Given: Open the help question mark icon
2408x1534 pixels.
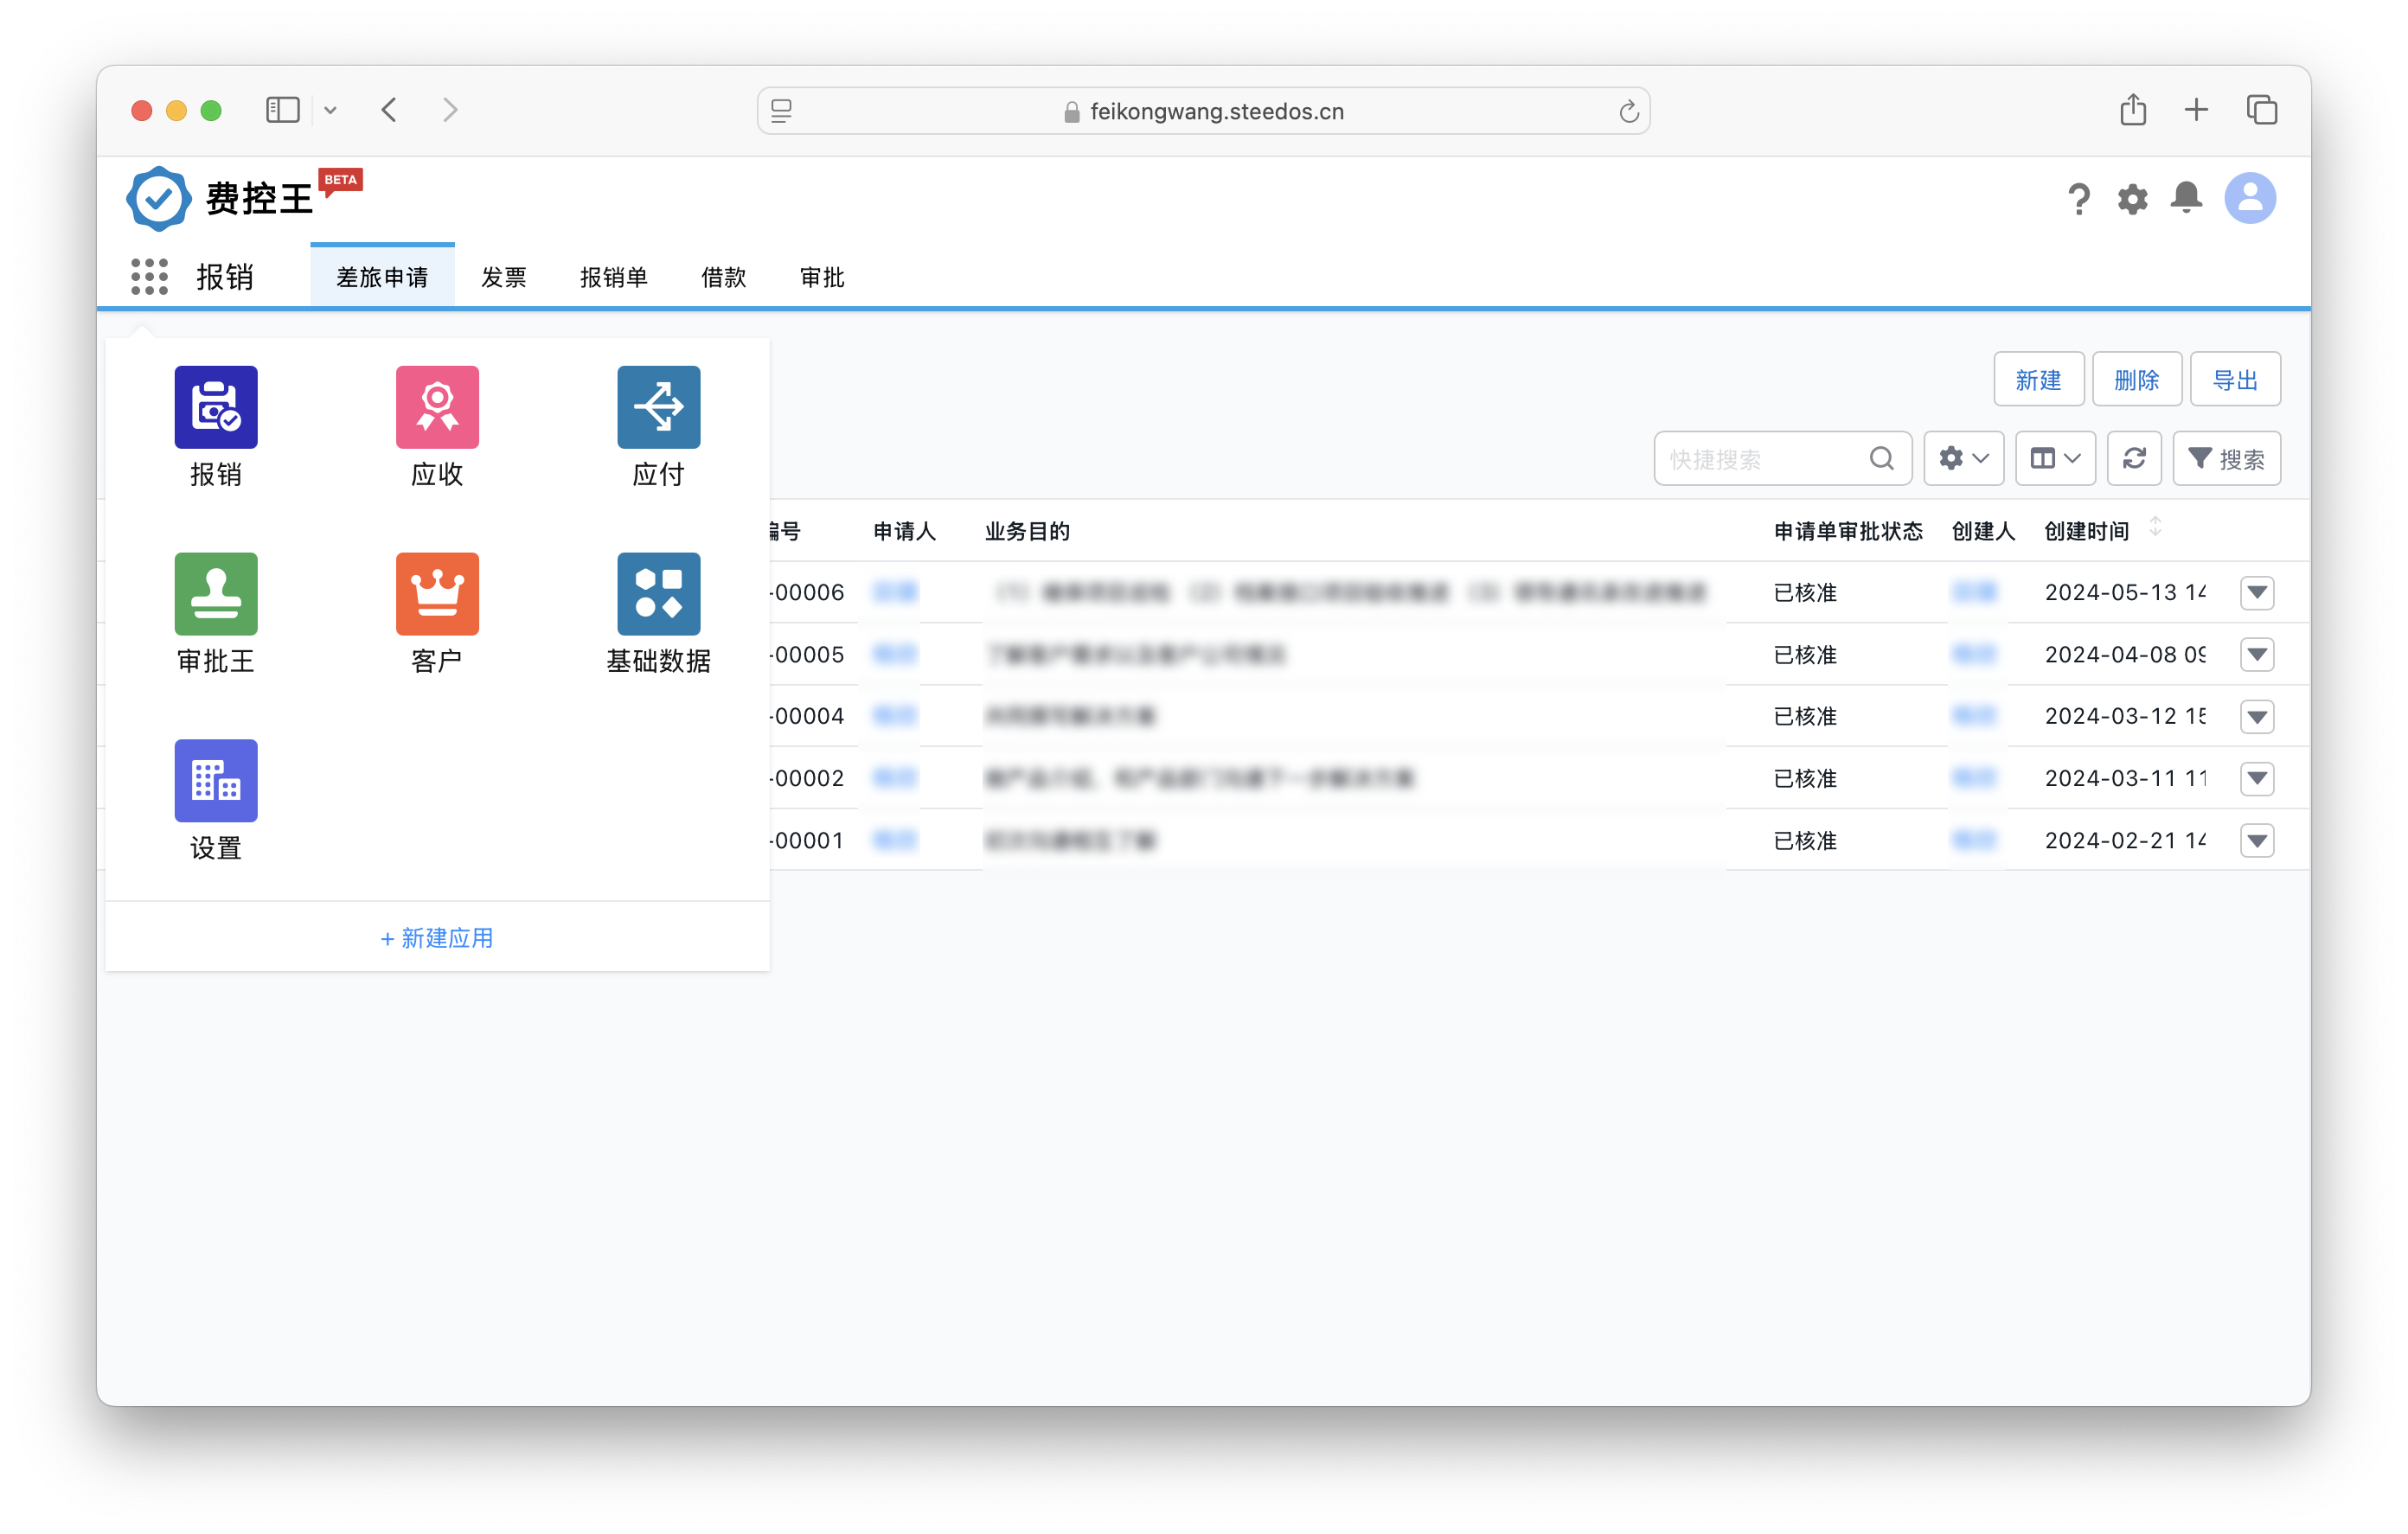Looking at the screenshot, I should click(2079, 198).
